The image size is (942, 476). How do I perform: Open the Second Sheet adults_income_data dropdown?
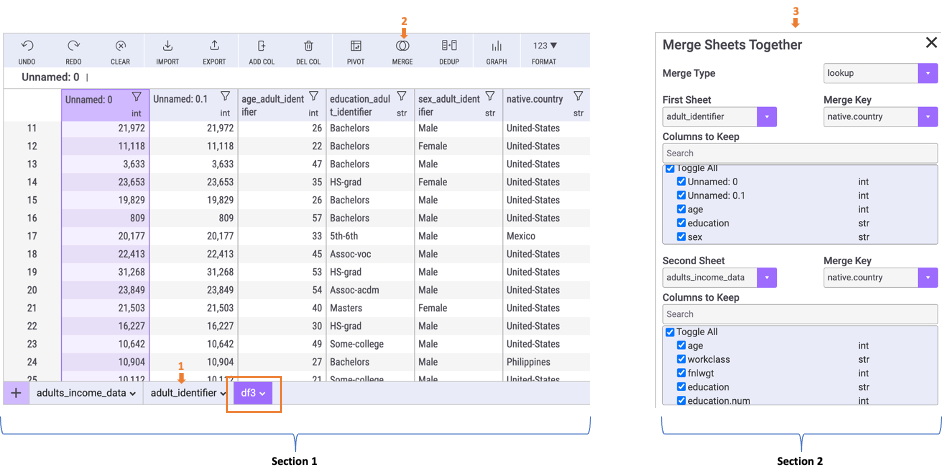click(x=767, y=277)
